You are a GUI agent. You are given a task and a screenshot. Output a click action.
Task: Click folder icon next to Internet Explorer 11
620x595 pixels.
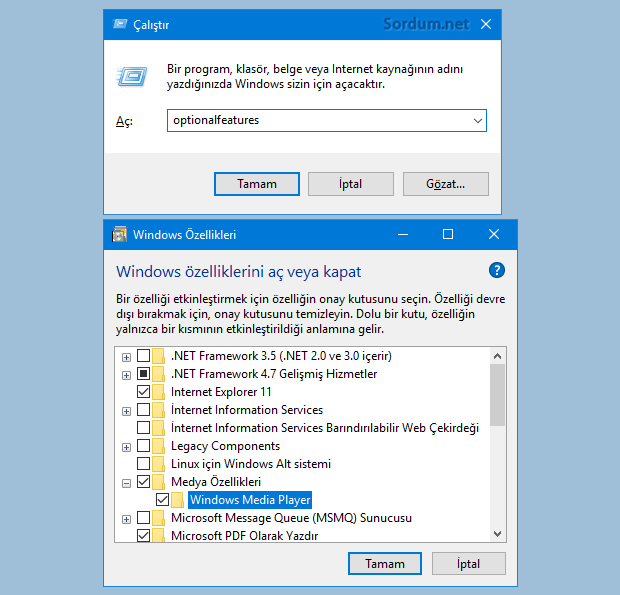[x=158, y=392]
